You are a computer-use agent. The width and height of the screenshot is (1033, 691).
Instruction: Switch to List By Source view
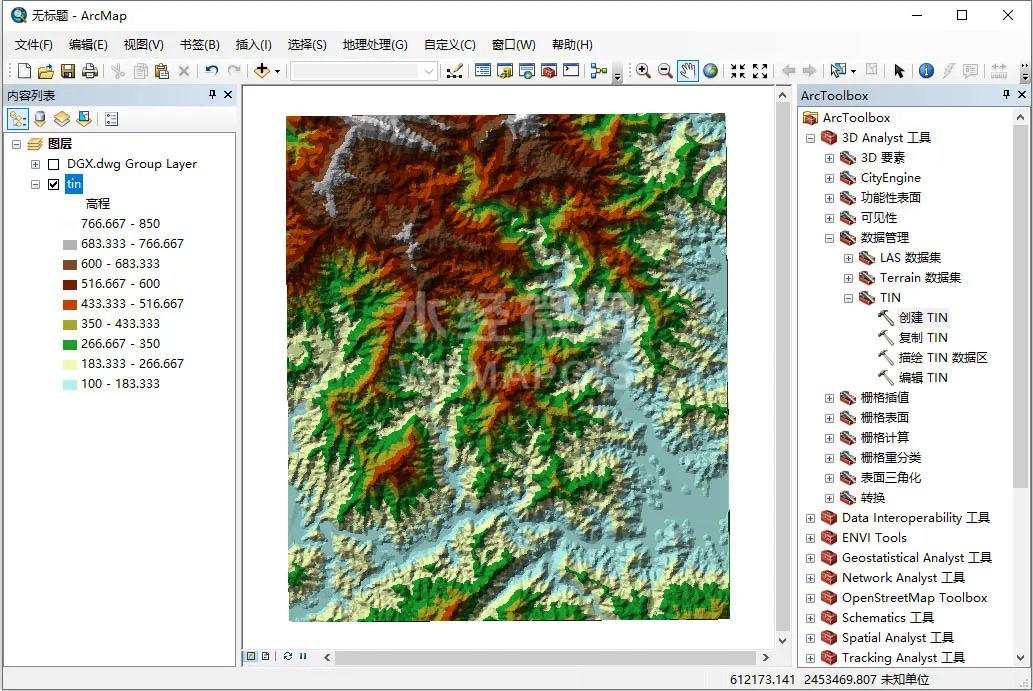[x=38, y=118]
